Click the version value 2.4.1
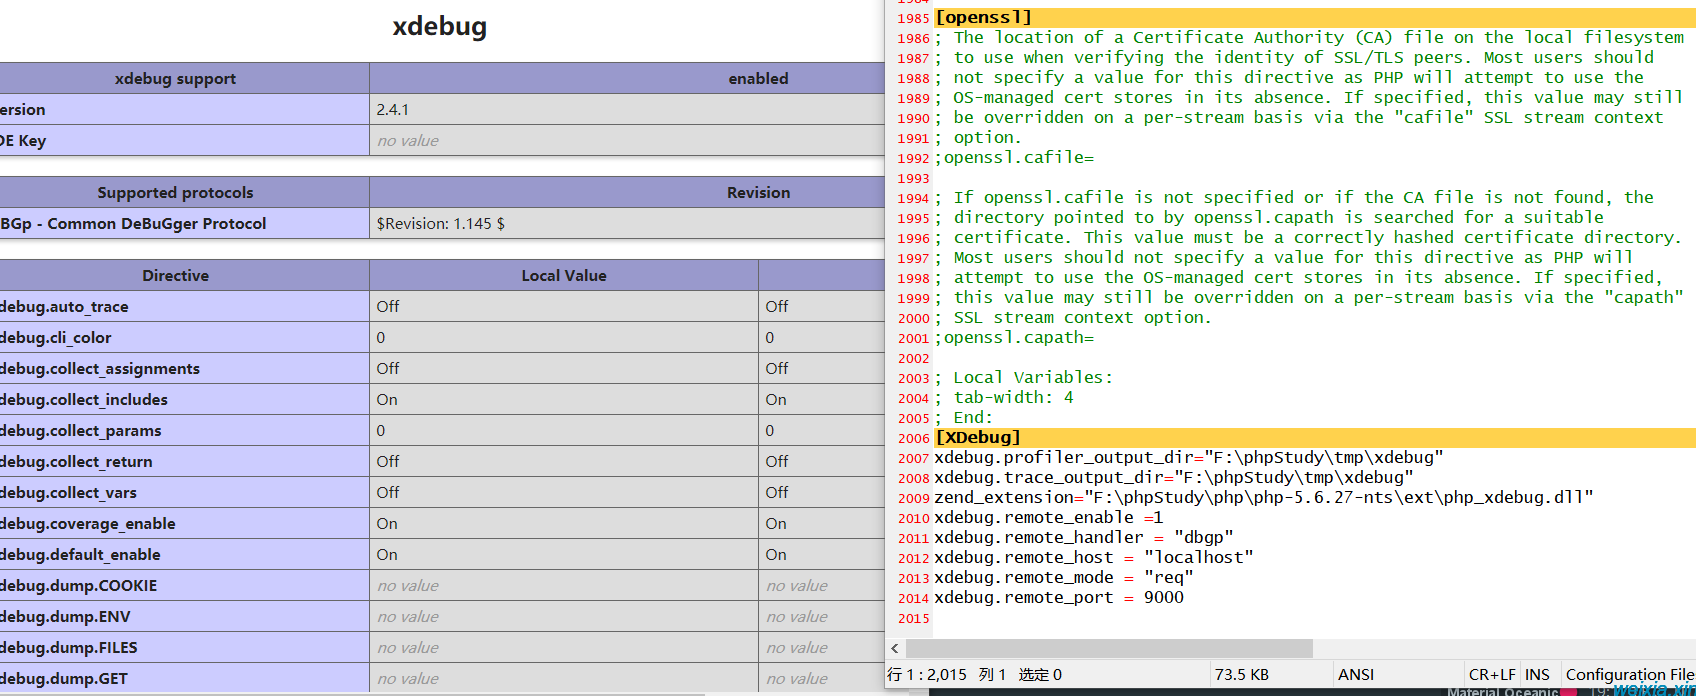The width and height of the screenshot is (1696, 696). click(392, 109)
